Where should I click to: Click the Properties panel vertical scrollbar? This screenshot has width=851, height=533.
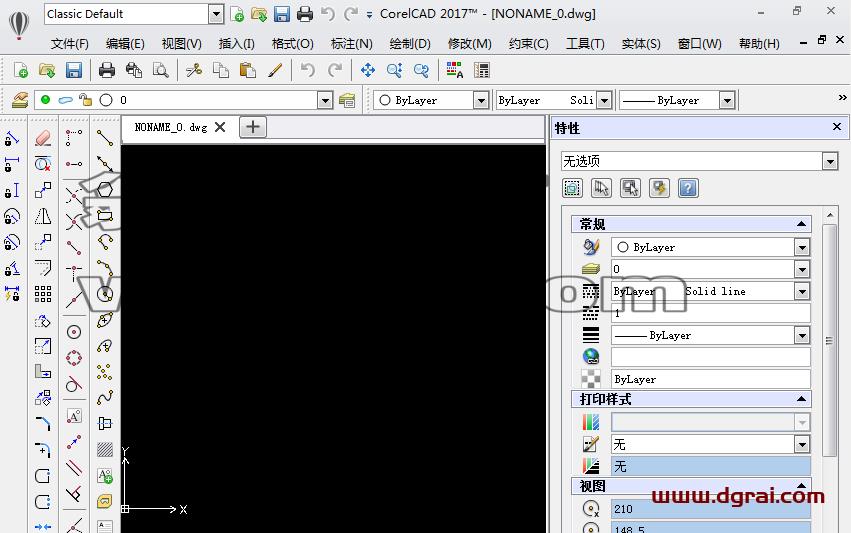pos(829,340)
